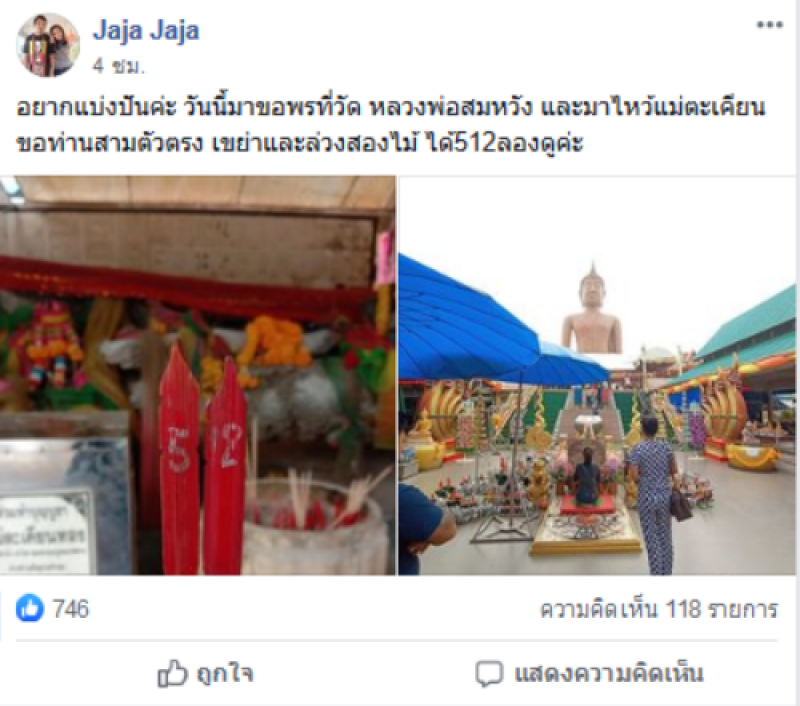
Task: Click the ถูกใจ like button
Action: point(206,673)
